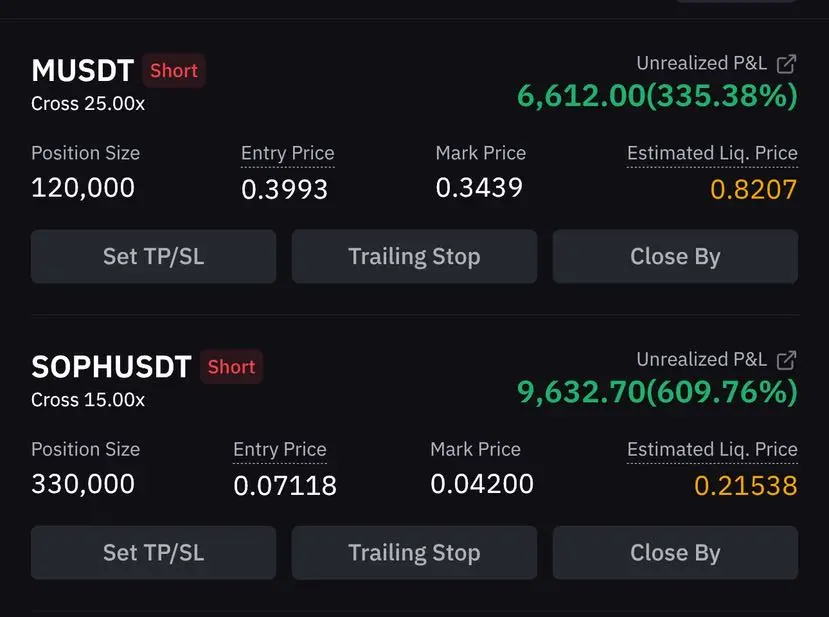Tap the MUSDT Short badge
829x617 pixels.
(x=173, y=70)
